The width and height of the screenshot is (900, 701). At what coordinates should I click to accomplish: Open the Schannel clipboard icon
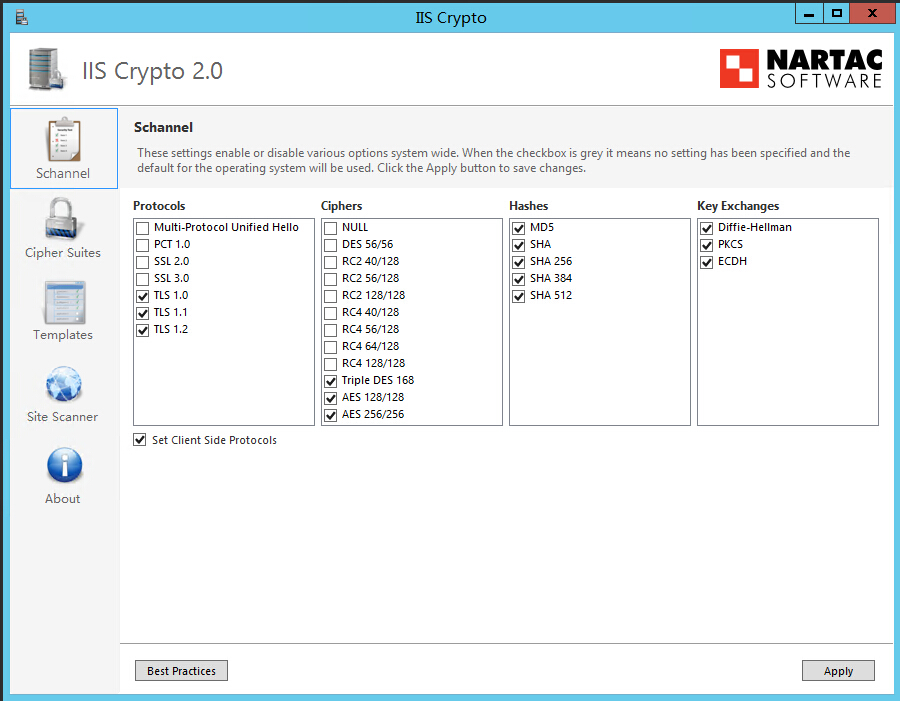pos(64,140)
